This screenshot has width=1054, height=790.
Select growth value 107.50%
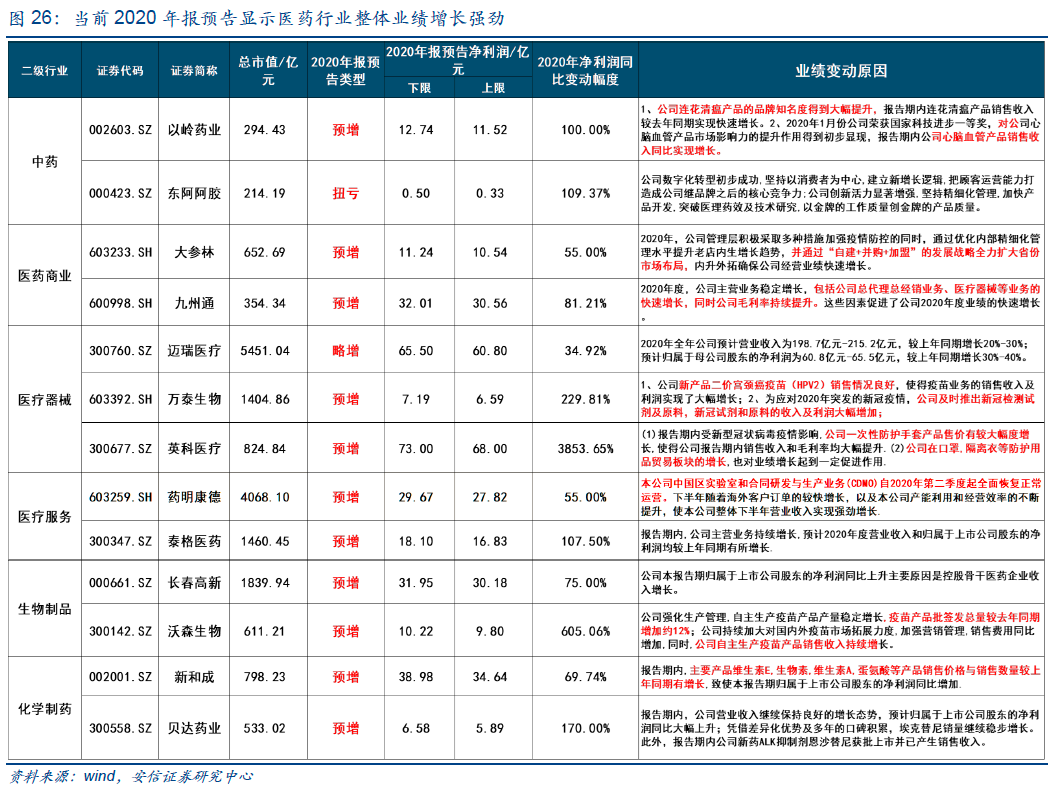[x=585, y=541]
